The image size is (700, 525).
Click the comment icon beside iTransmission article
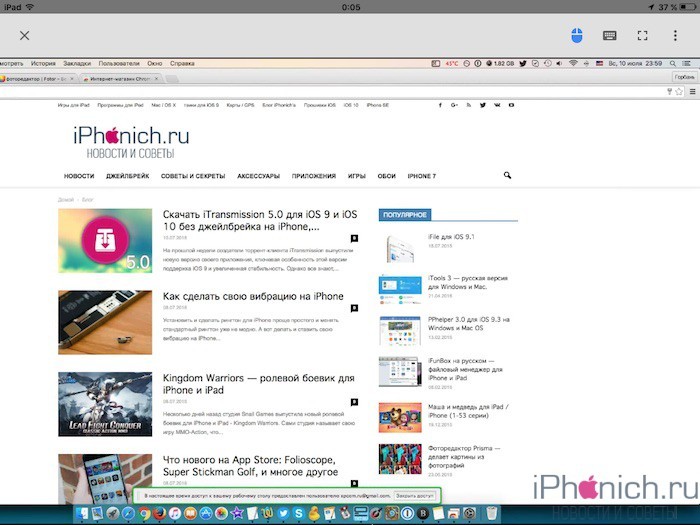[354, 238]
